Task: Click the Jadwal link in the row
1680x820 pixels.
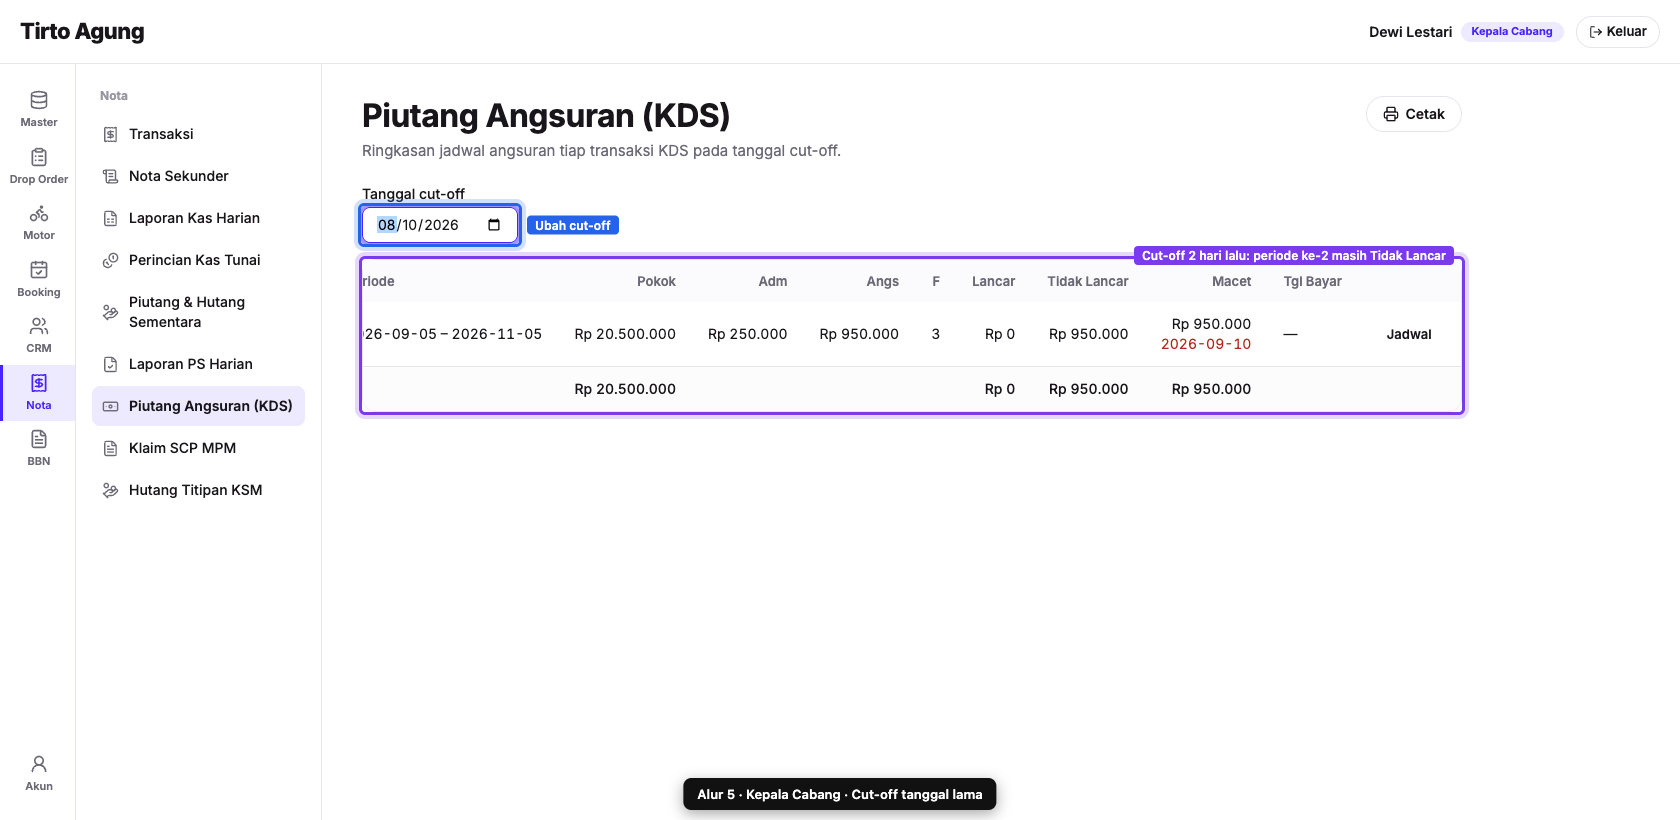Action: click(x=1408, y=334)
